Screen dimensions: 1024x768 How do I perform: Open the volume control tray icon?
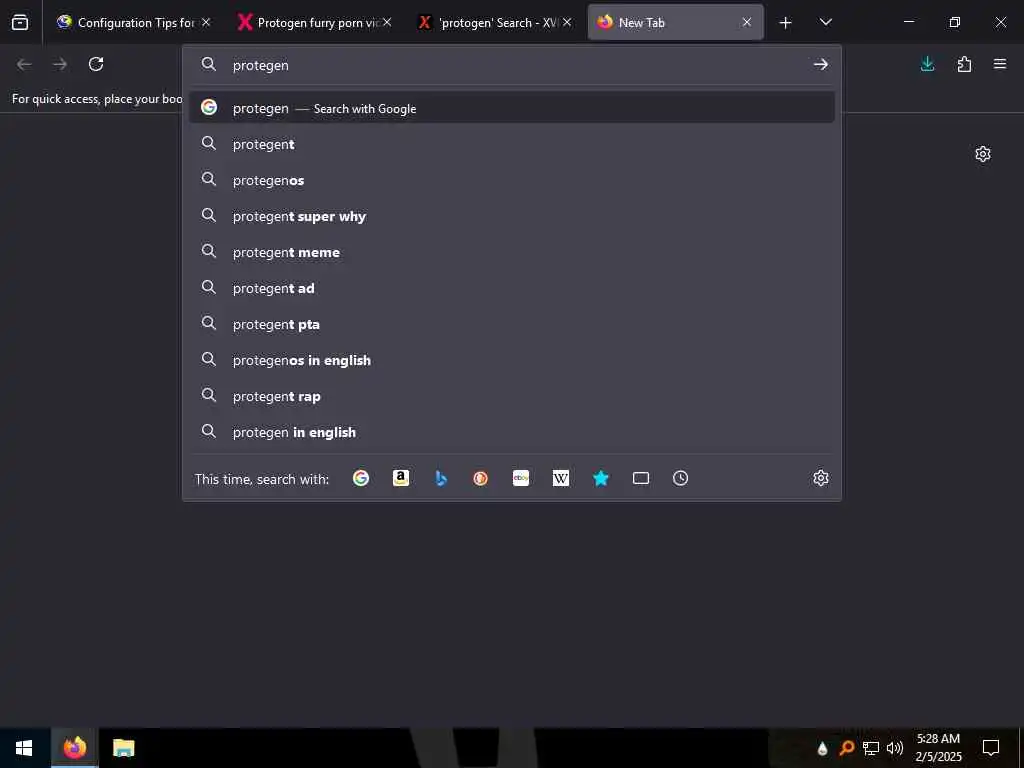point(895,748)
